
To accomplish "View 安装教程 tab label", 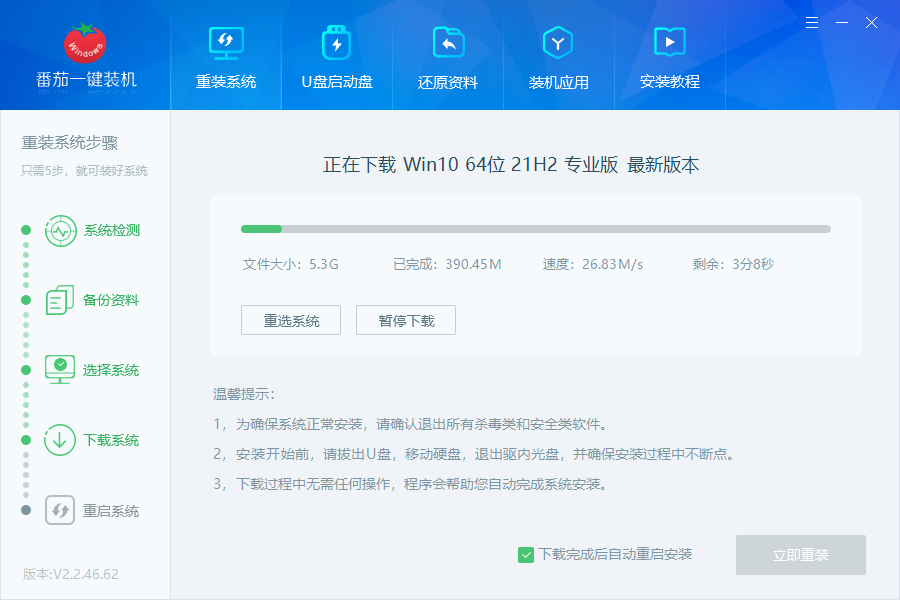I will [x=670, y=82].
